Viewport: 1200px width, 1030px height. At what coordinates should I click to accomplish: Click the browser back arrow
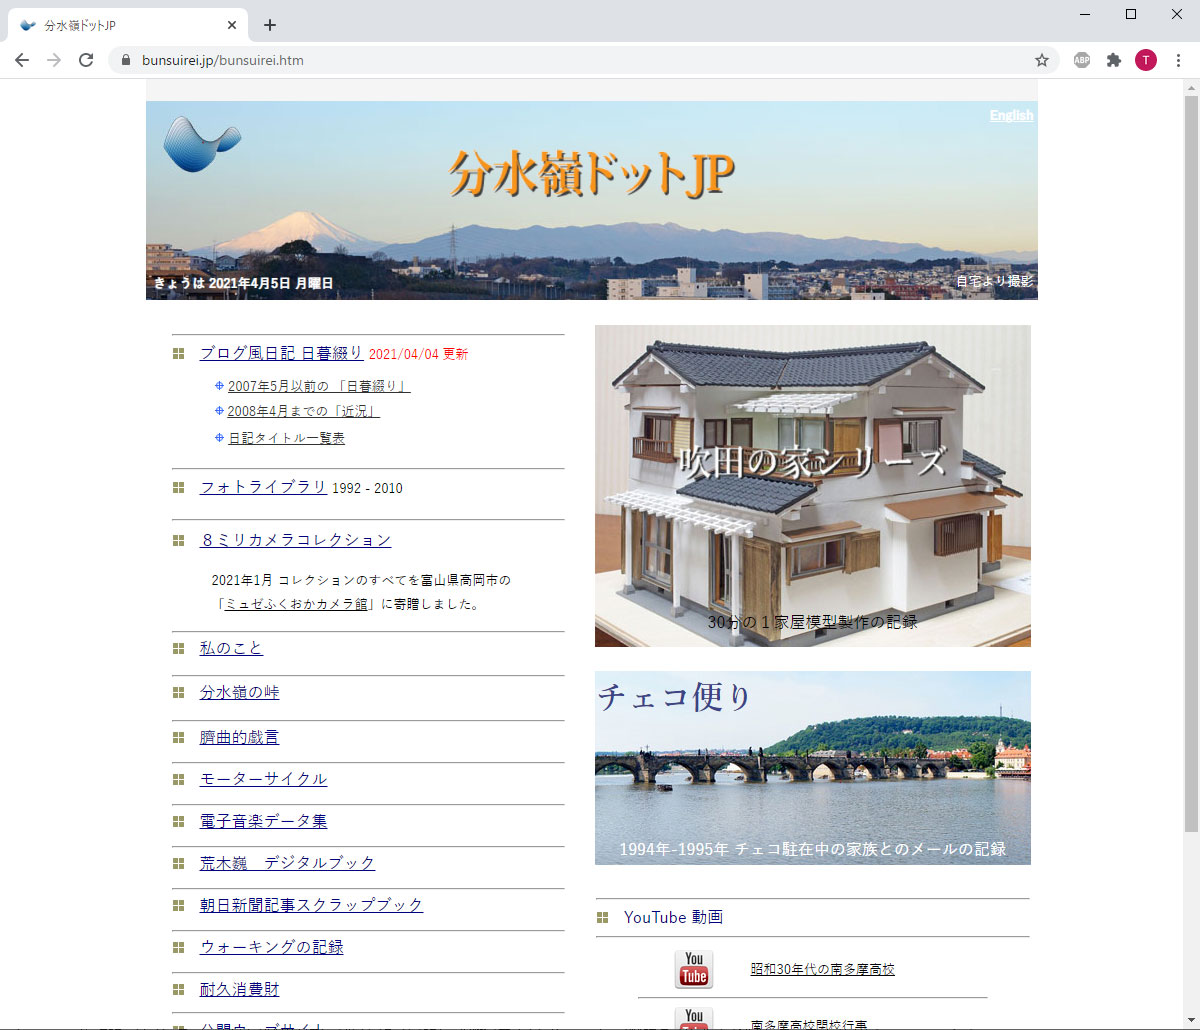click(22, 60)
